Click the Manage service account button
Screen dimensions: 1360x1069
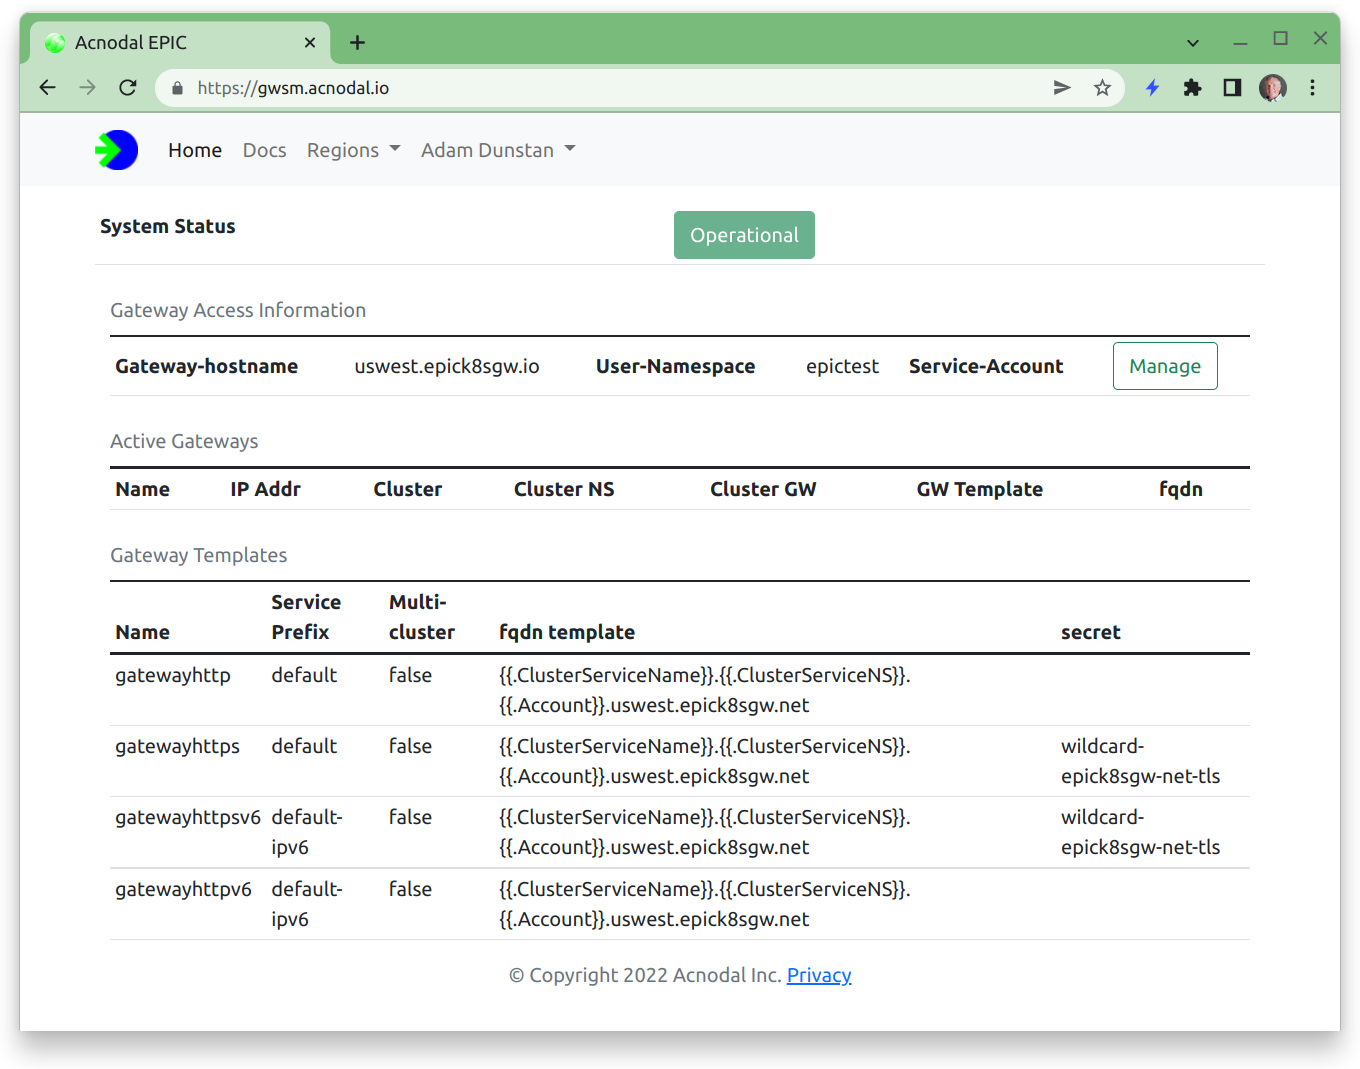(1165, 366)
